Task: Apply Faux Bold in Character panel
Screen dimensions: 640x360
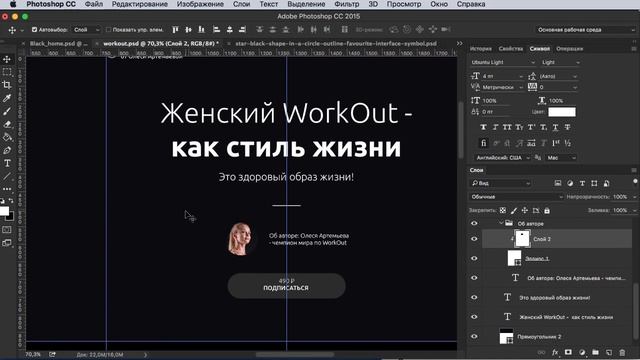Action: click(483, 127)
